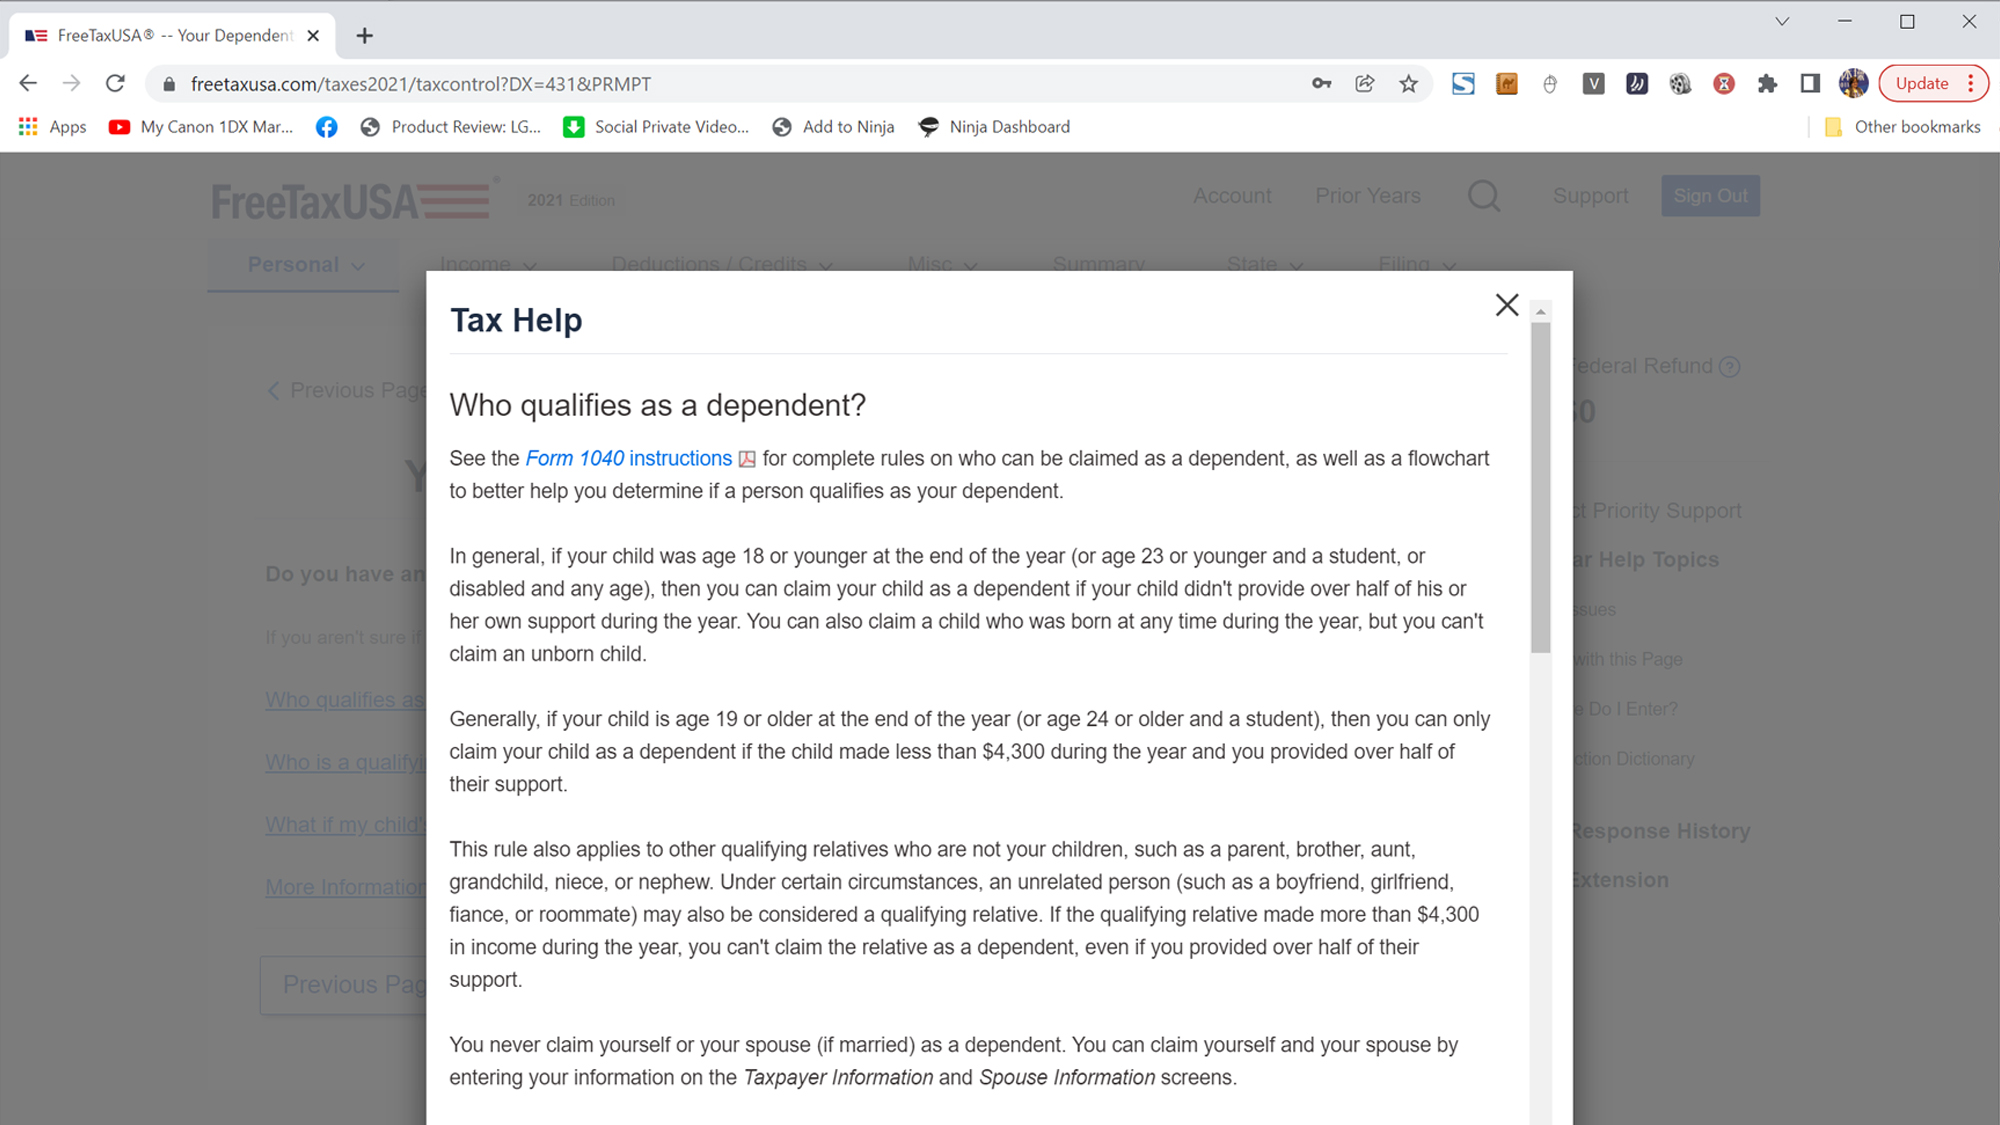This screenshot has width=2000, height=1125.
Task: Select the Filing tab in navigation
Action: [x=1408, y=264]
